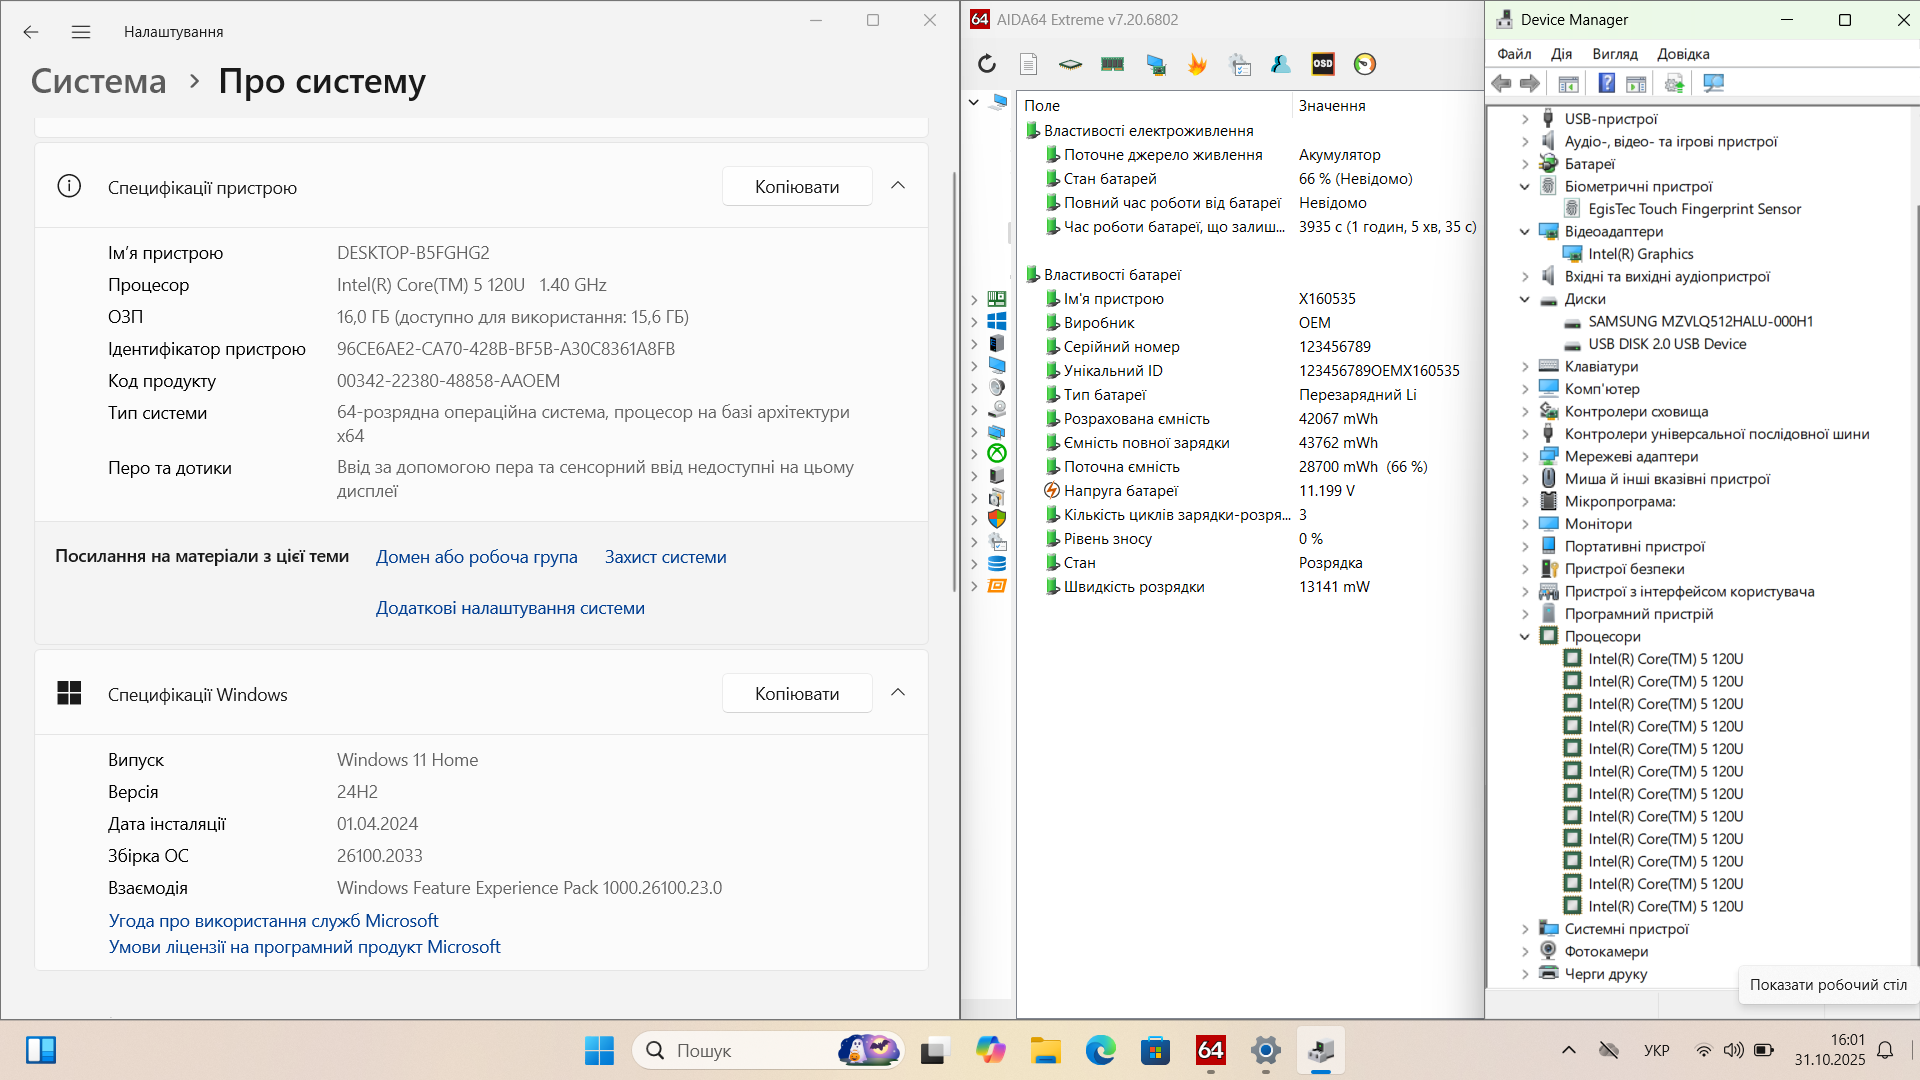Click the CPU chip toolbar icon in AIDA64

[x=1070, y=64]
